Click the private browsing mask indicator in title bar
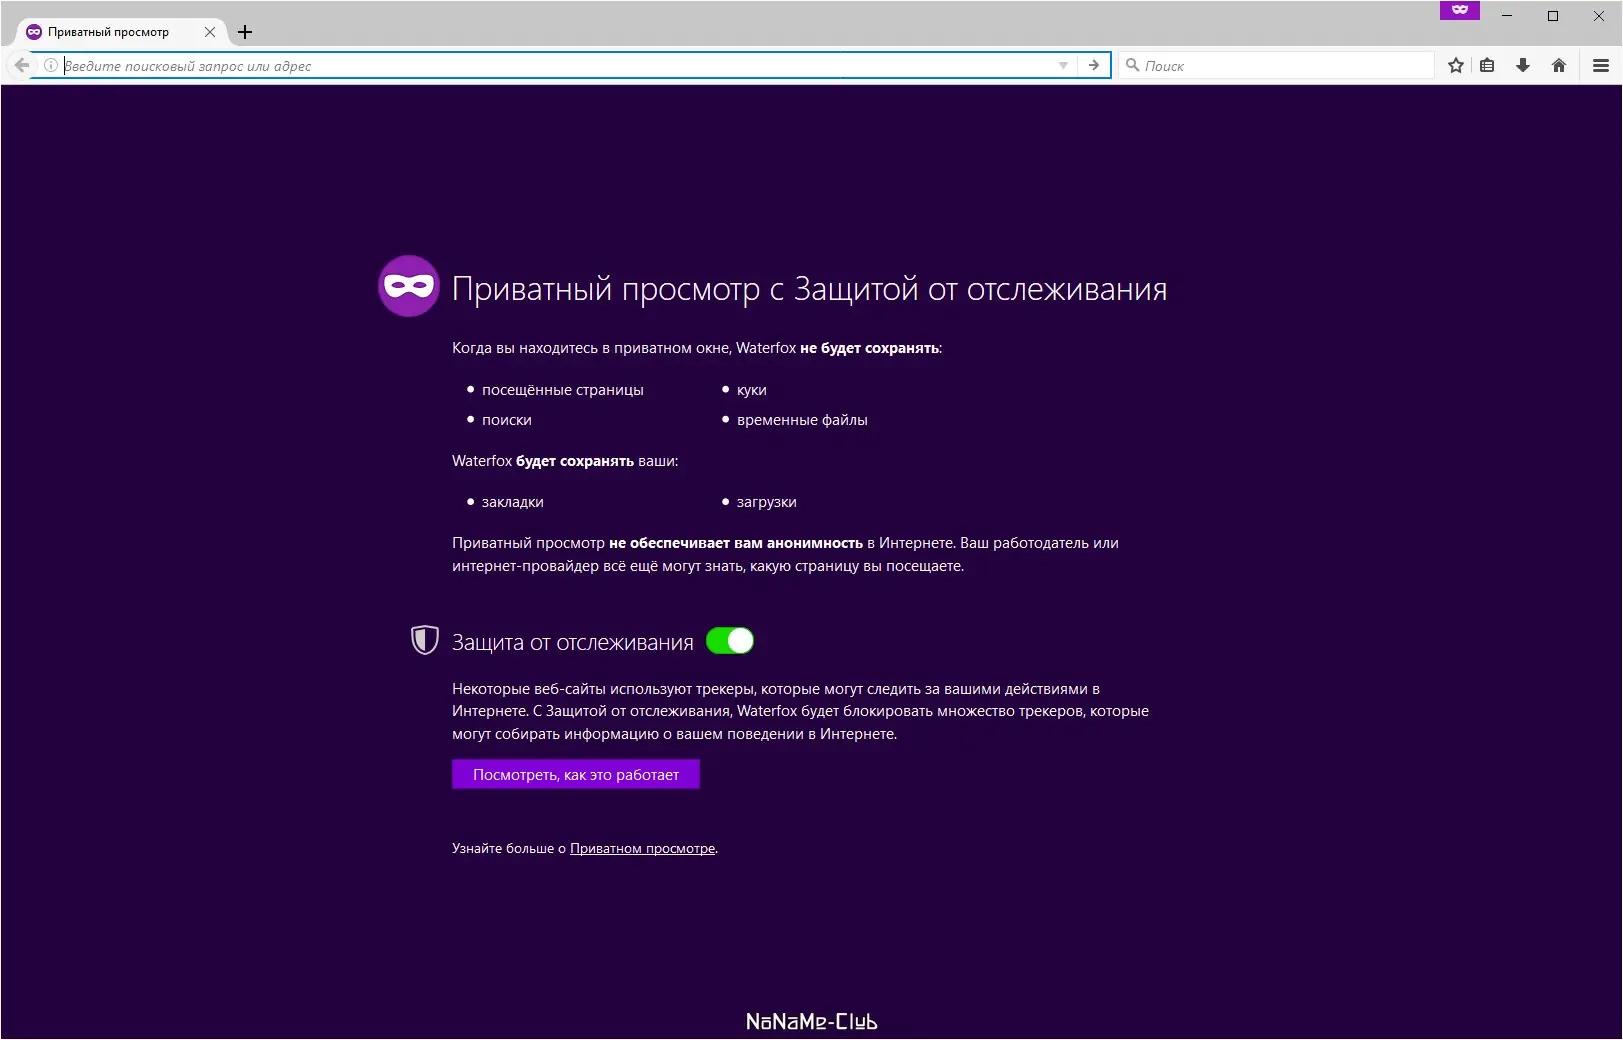The image size is (1623, 1040). tap(1460, 9)
